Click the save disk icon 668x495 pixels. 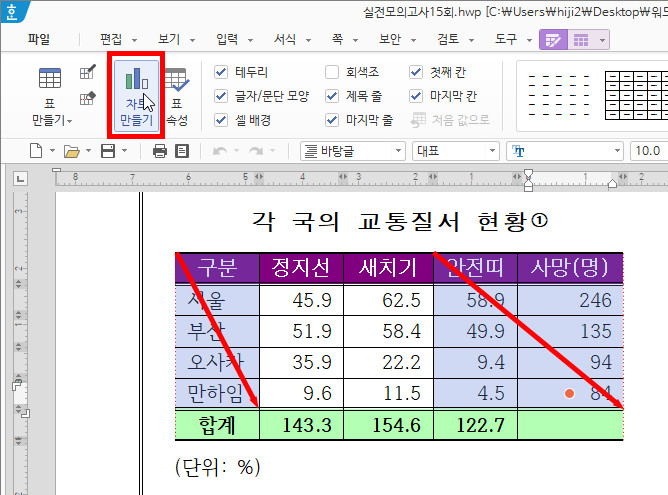click(108, 151)
